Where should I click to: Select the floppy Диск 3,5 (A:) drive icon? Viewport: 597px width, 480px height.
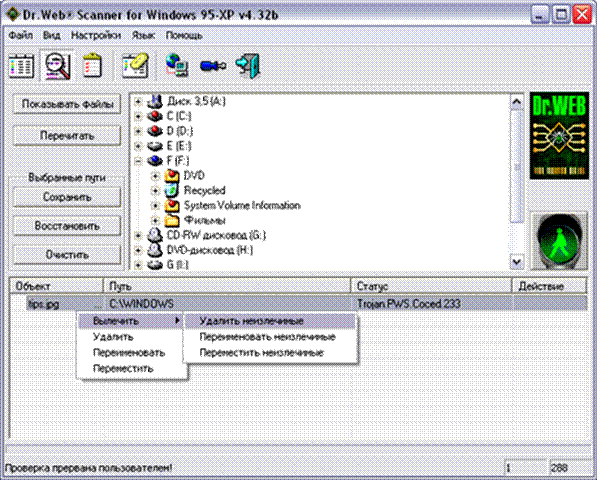pos(155,101)
